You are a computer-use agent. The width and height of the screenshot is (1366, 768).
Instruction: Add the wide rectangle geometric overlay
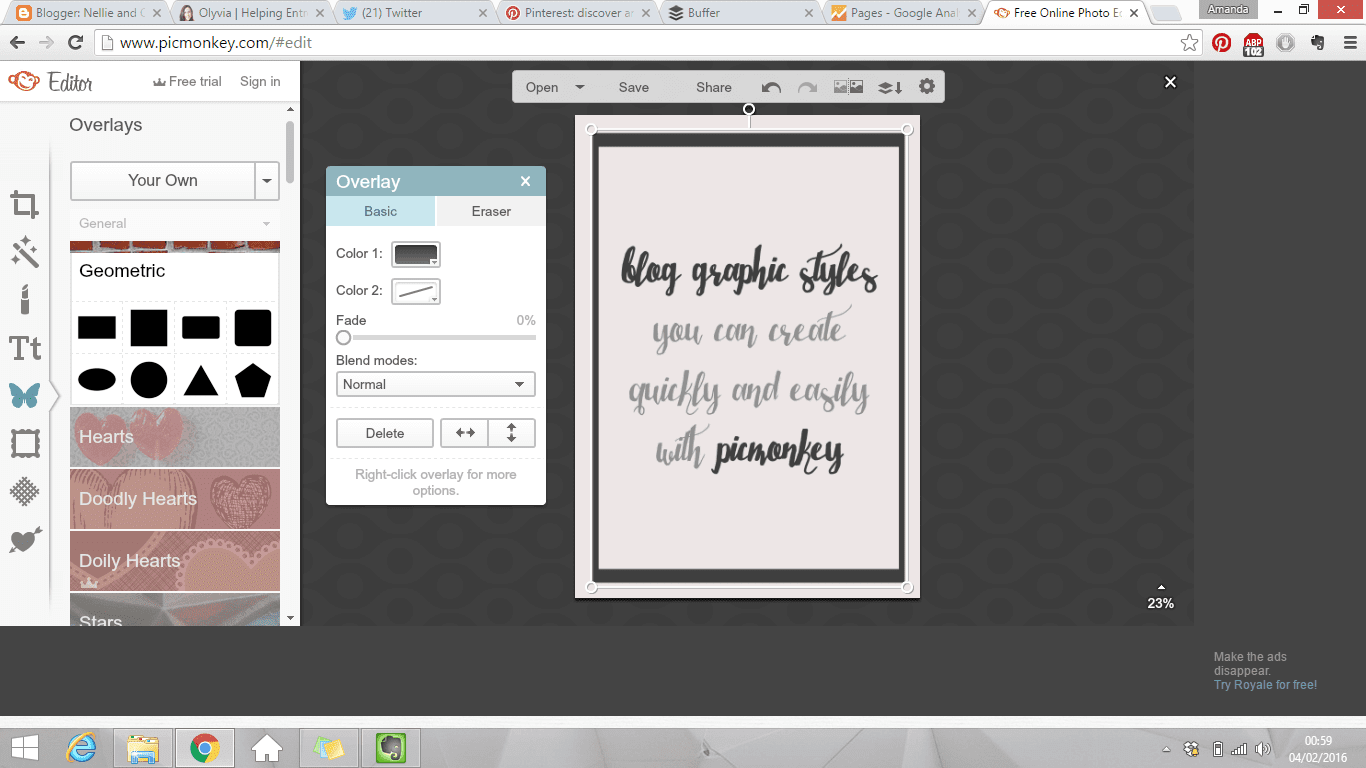coord(97,327)
